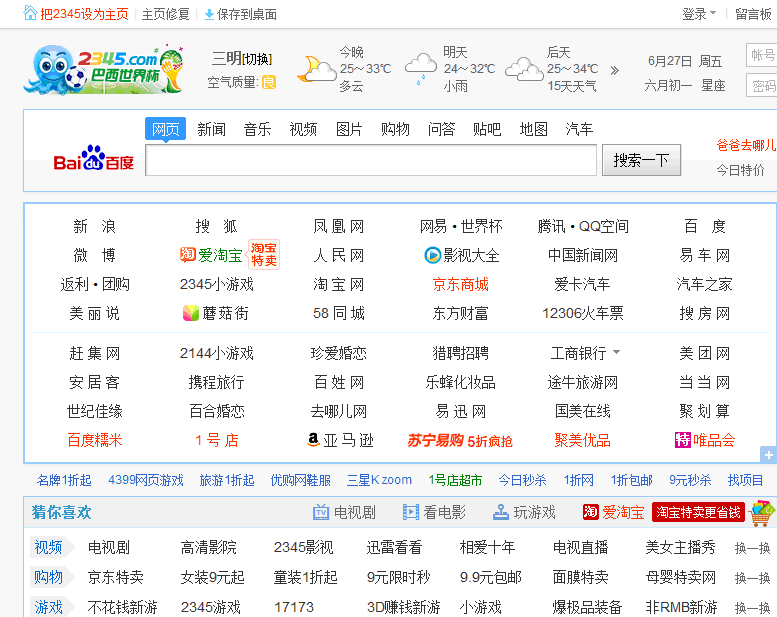The height and width of the screenshot is (617, 777).
Task: Click the joystick icon beside 玩游戏
Action: click(x=501, y=512)
